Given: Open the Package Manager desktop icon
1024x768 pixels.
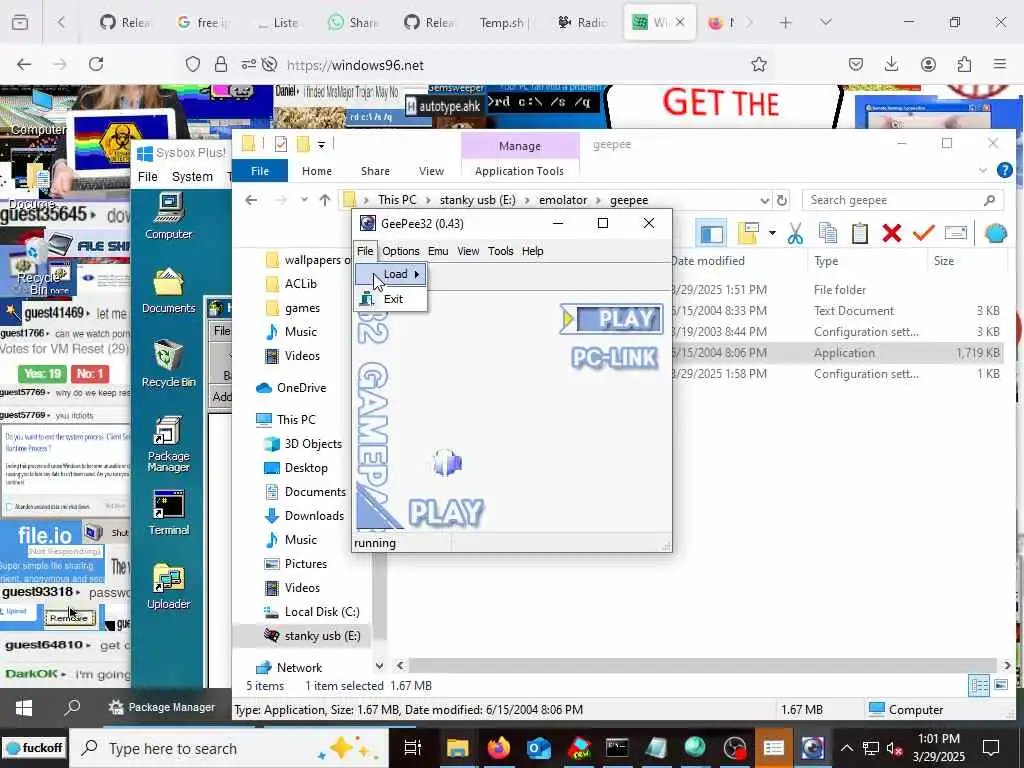Looking at the screenshot, I should pos(168,444).
